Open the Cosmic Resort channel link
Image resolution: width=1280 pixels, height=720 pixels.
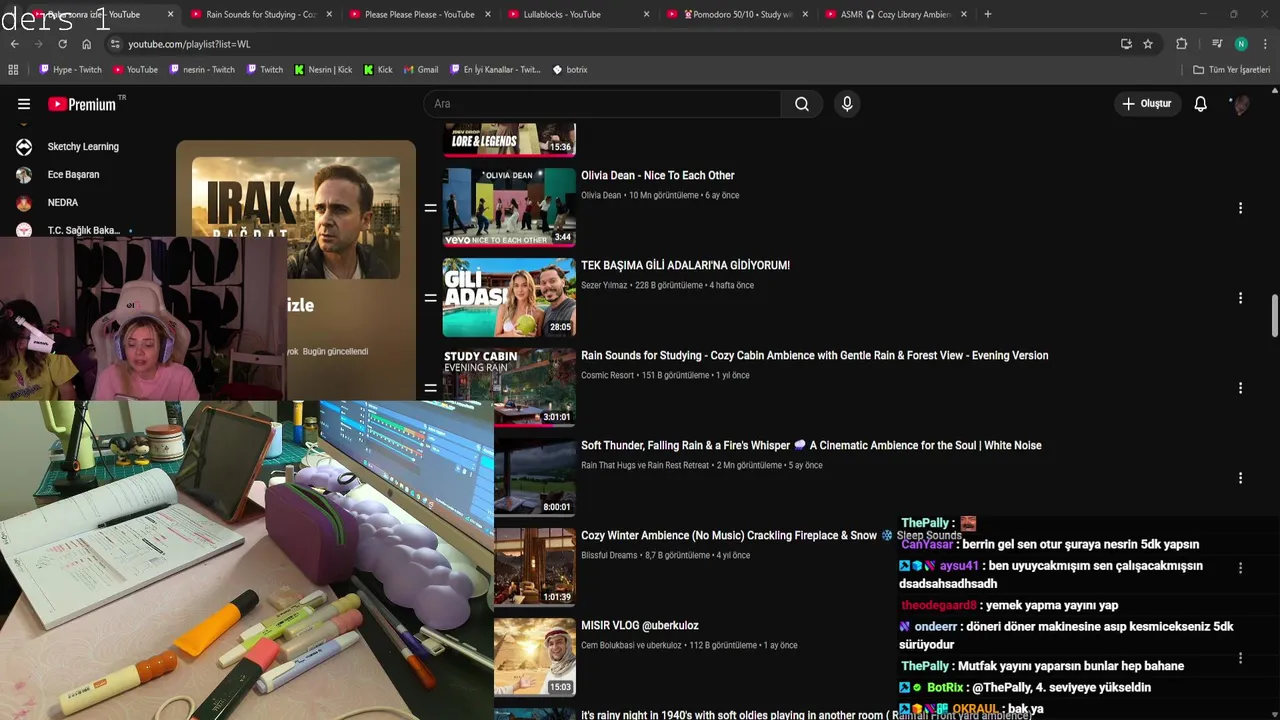point(607,375)
